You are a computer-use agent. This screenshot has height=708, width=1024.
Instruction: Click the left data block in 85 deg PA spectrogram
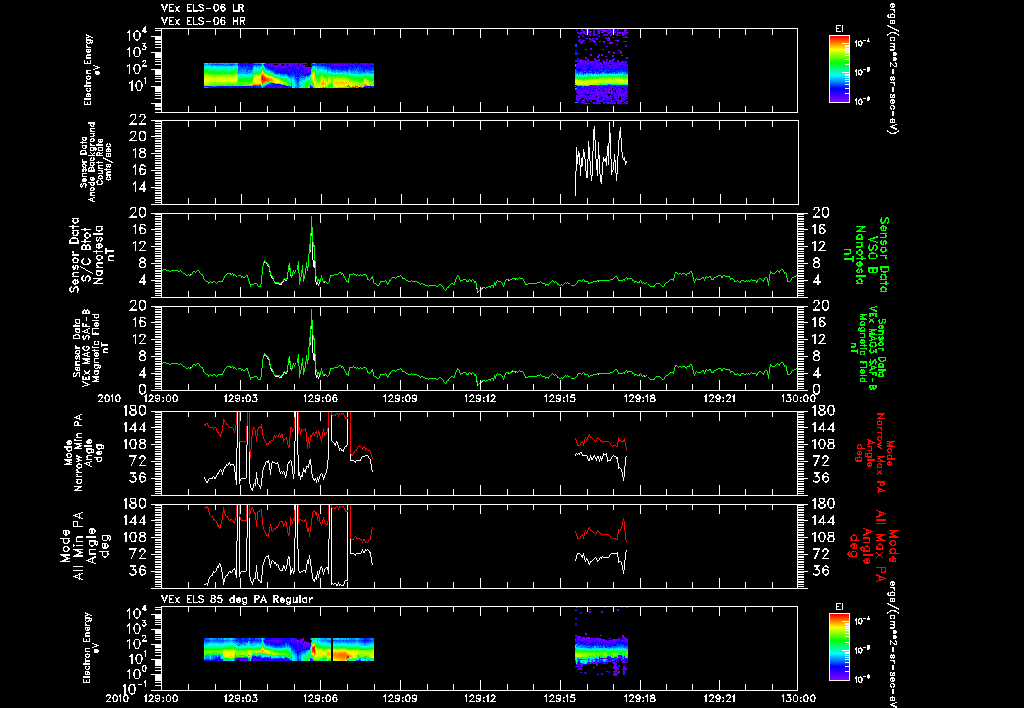(289, 649)
